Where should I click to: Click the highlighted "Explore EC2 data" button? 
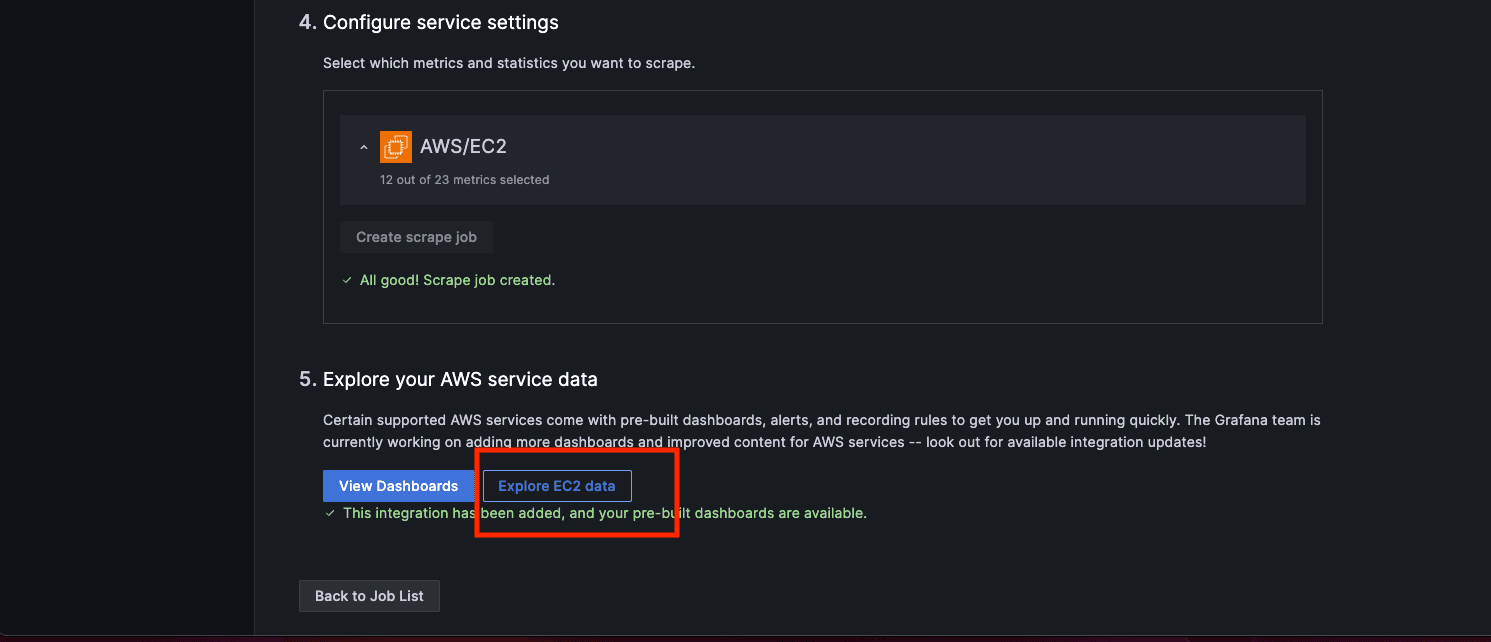click(556, 485)
